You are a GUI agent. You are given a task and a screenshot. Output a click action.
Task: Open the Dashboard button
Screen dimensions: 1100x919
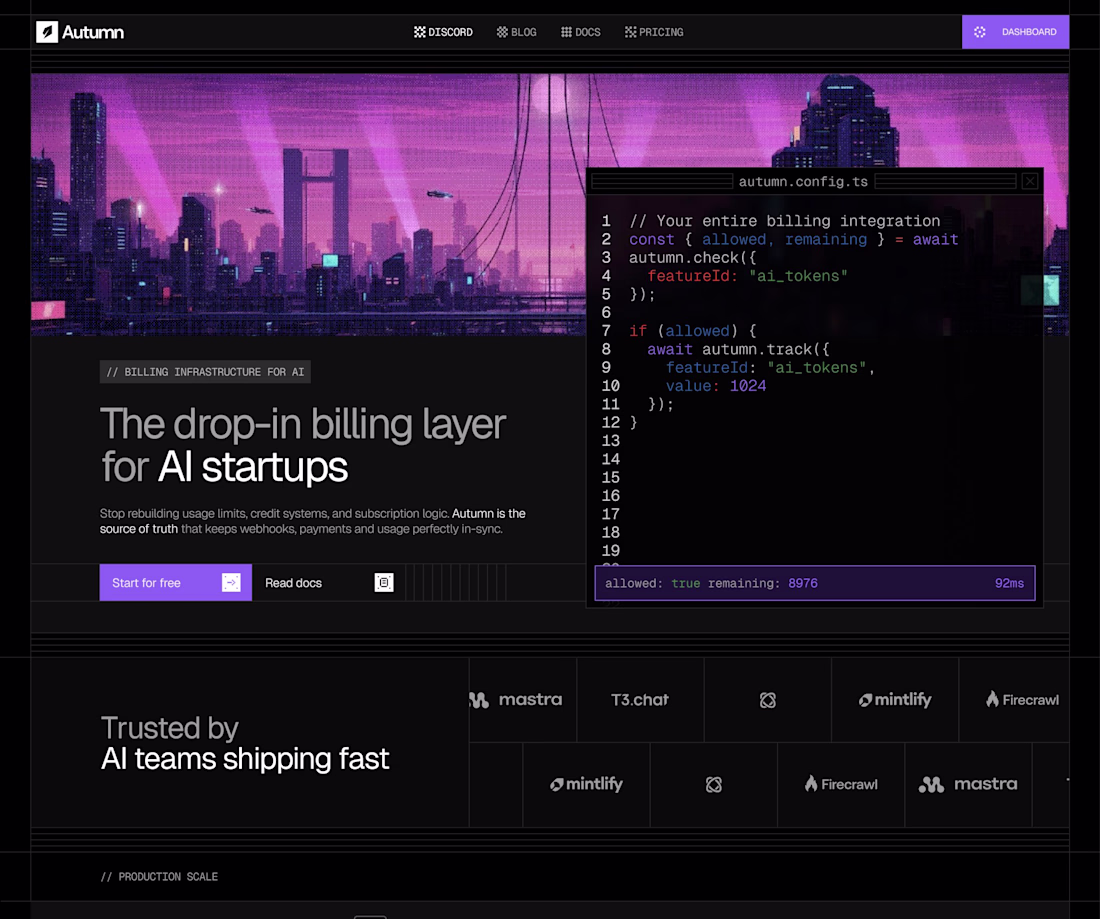point(1015,32)
